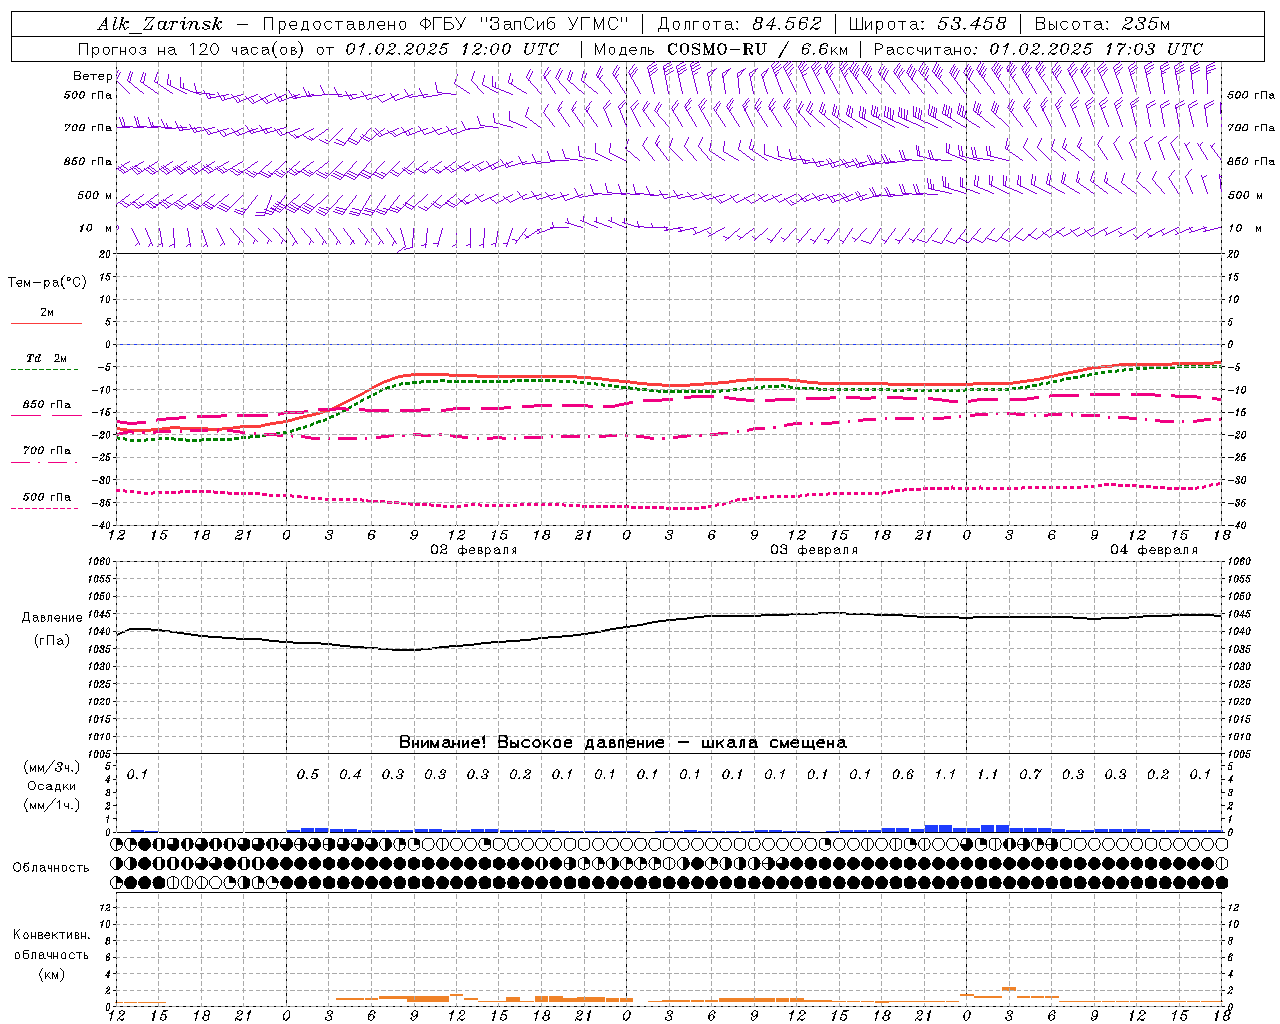Select the 0.5 precipitation value
The height and width of the screenshot is (1024, 1280).
click(308, 774)
